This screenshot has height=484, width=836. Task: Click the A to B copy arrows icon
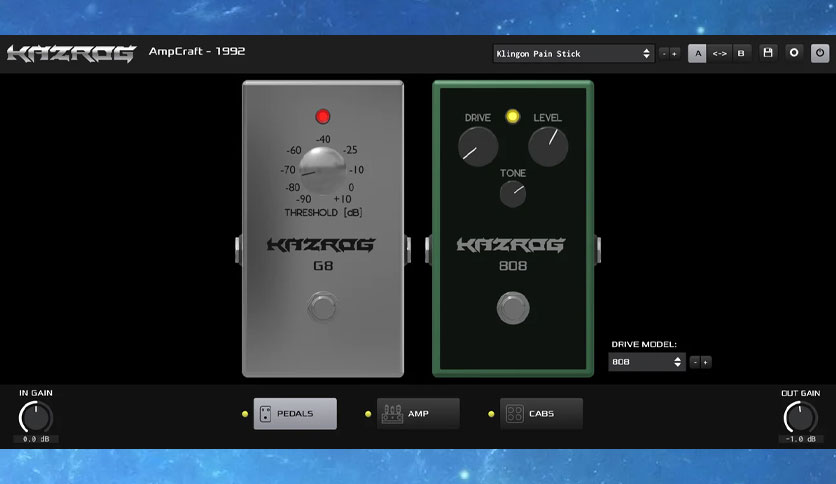[719, 53]
